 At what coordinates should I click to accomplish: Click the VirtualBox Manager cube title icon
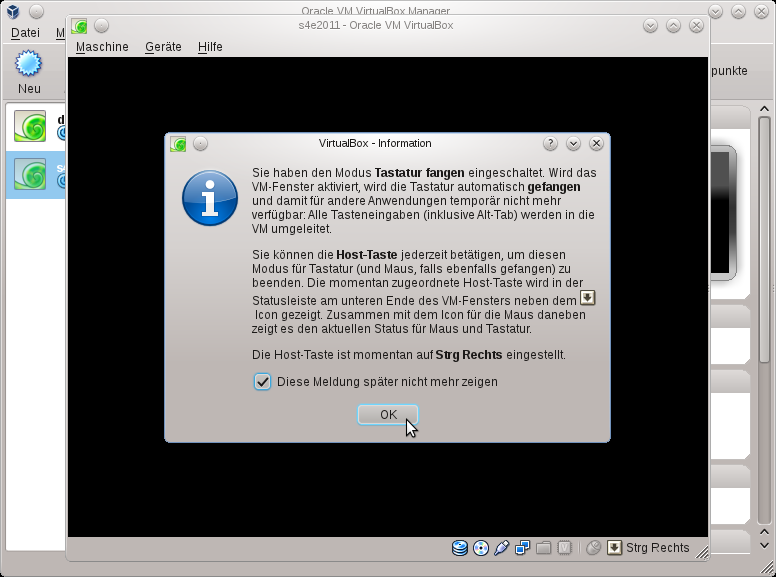13,11
